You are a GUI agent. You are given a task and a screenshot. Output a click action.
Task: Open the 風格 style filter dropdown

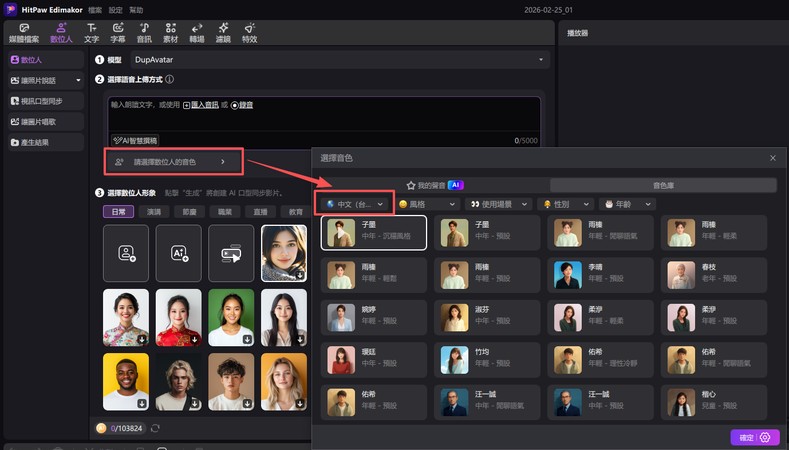click(x=427, y=204)
